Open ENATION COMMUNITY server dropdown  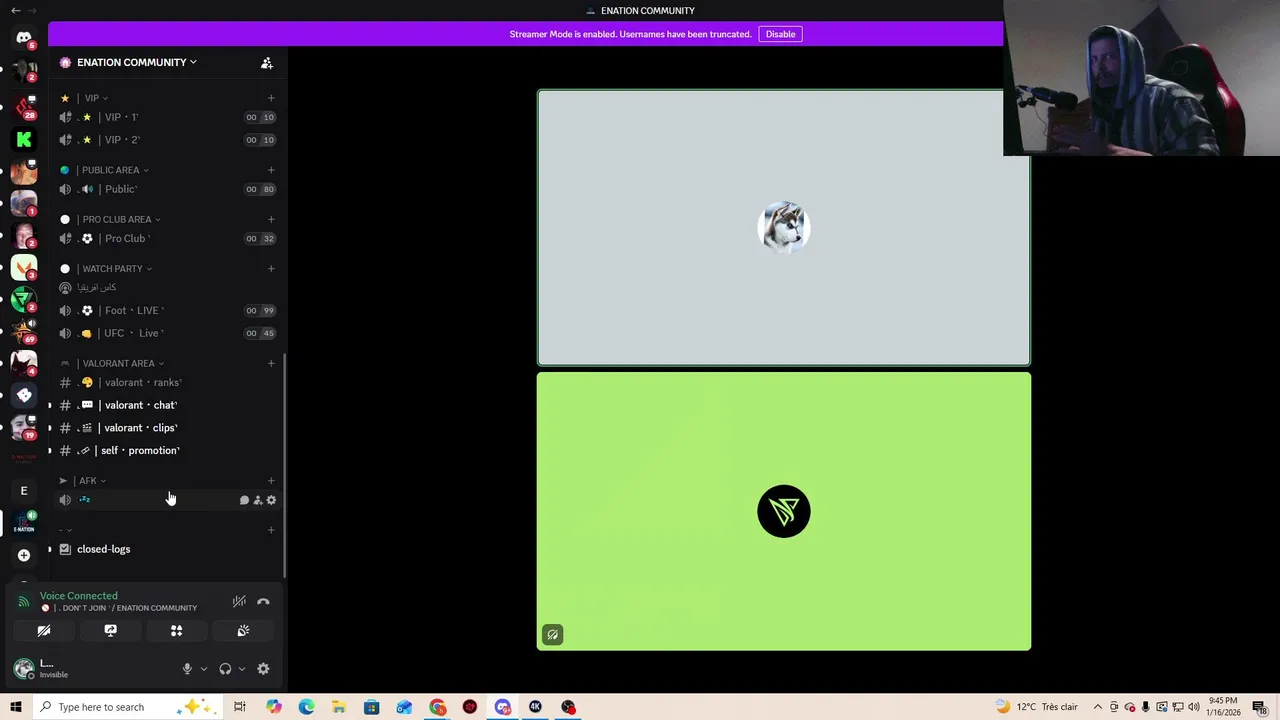coord(136,62)
